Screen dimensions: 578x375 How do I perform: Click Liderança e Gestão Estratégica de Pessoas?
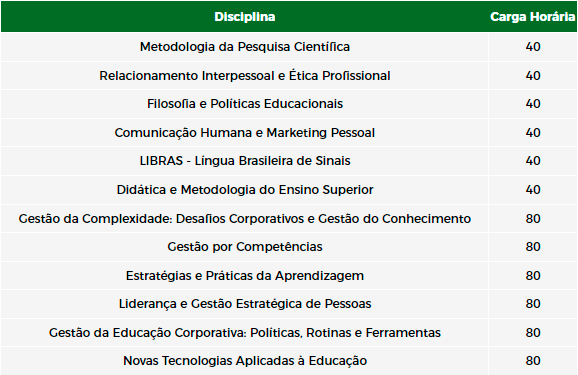(x=245, y=304)
